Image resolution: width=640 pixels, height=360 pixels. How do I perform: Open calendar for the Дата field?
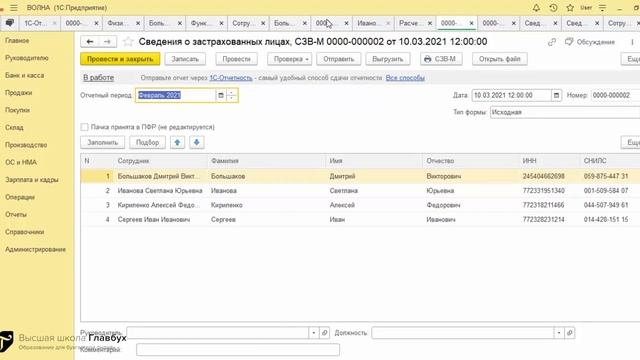(x=556, y=96)
